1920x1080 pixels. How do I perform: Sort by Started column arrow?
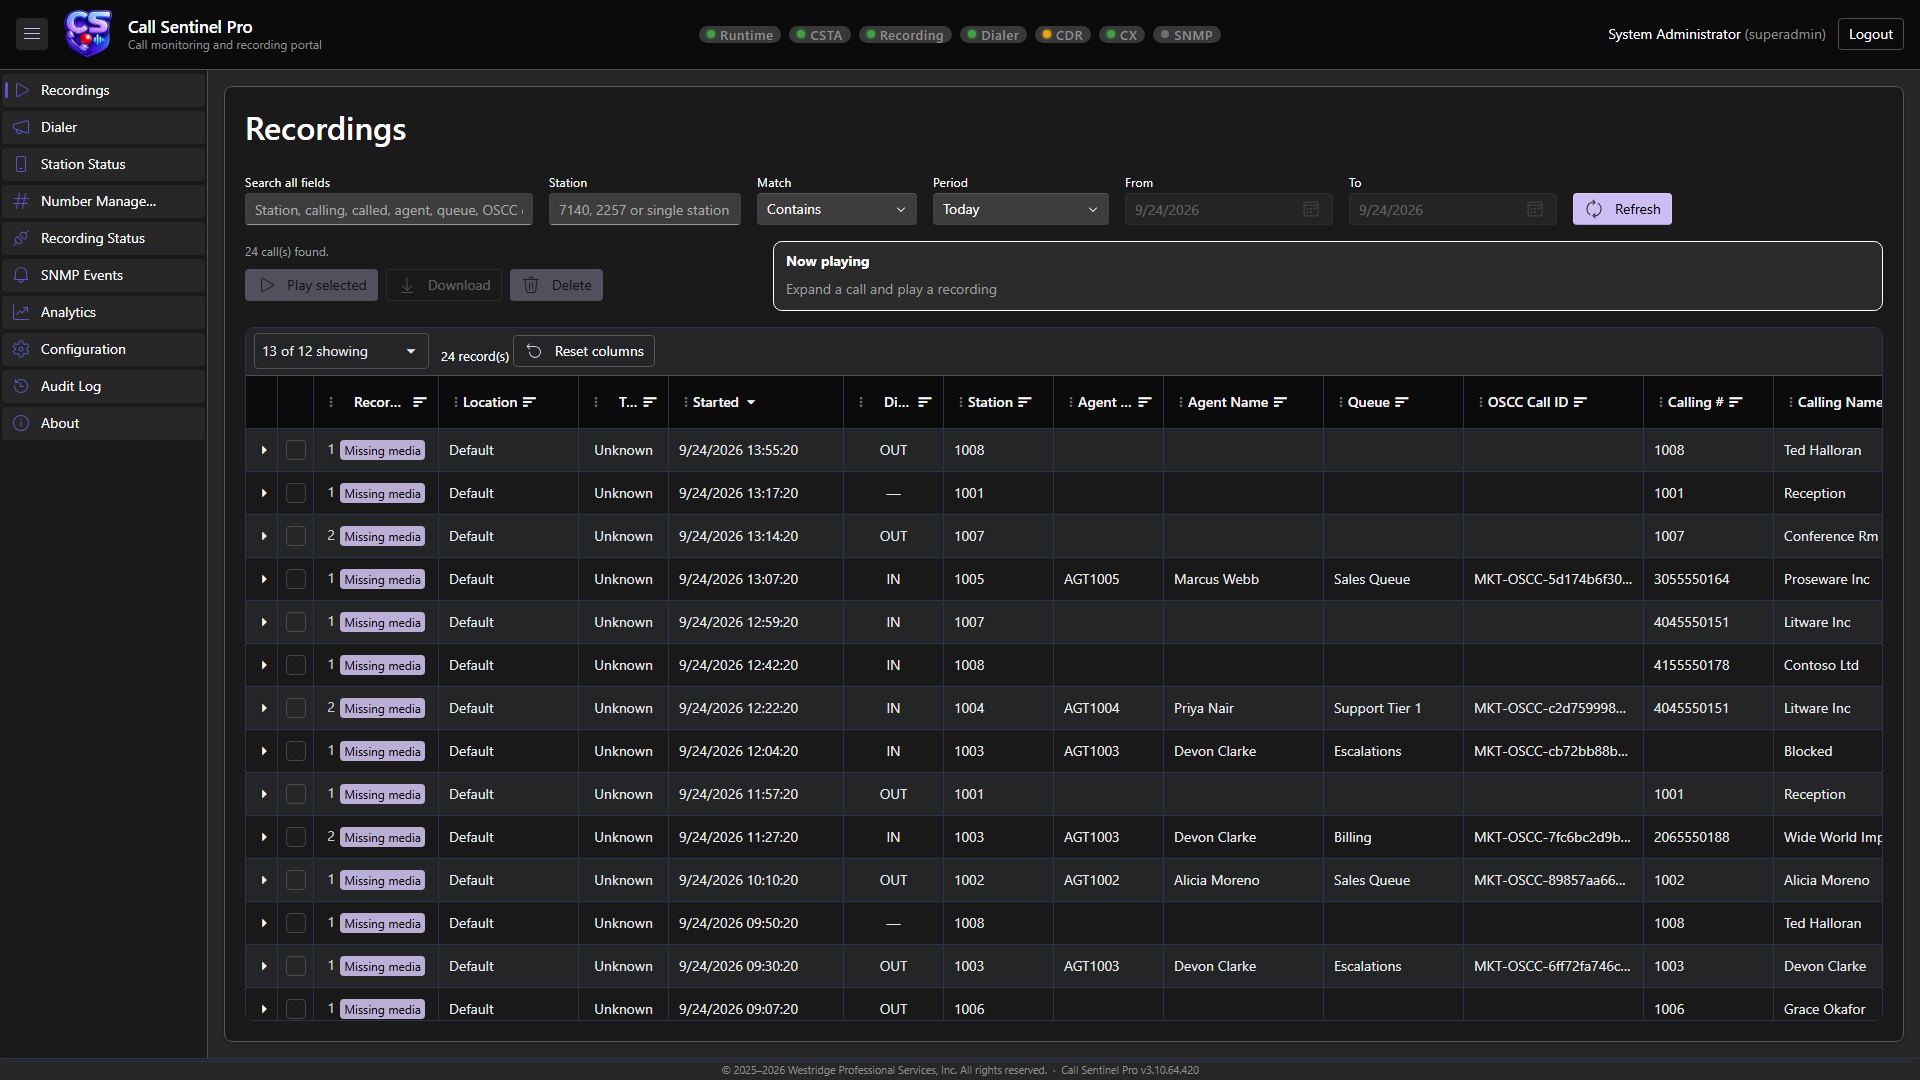tap(751, 403)
